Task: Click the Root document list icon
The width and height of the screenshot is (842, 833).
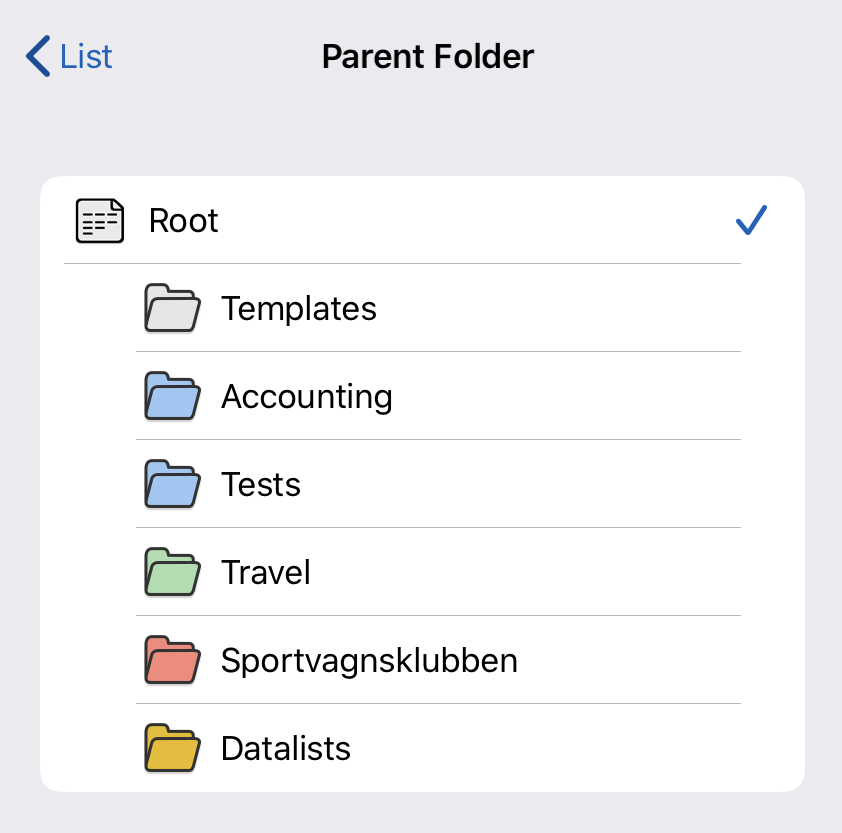Action: (x=100, y=221)
